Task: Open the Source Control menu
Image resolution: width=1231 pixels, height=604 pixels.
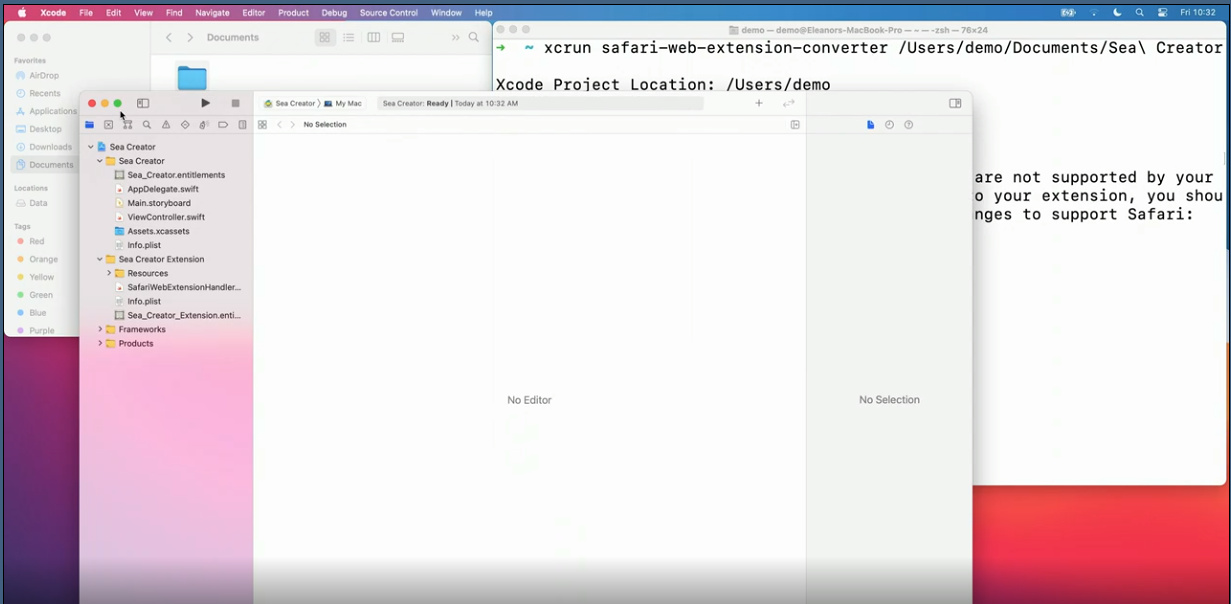Action: tap(389, 13)
